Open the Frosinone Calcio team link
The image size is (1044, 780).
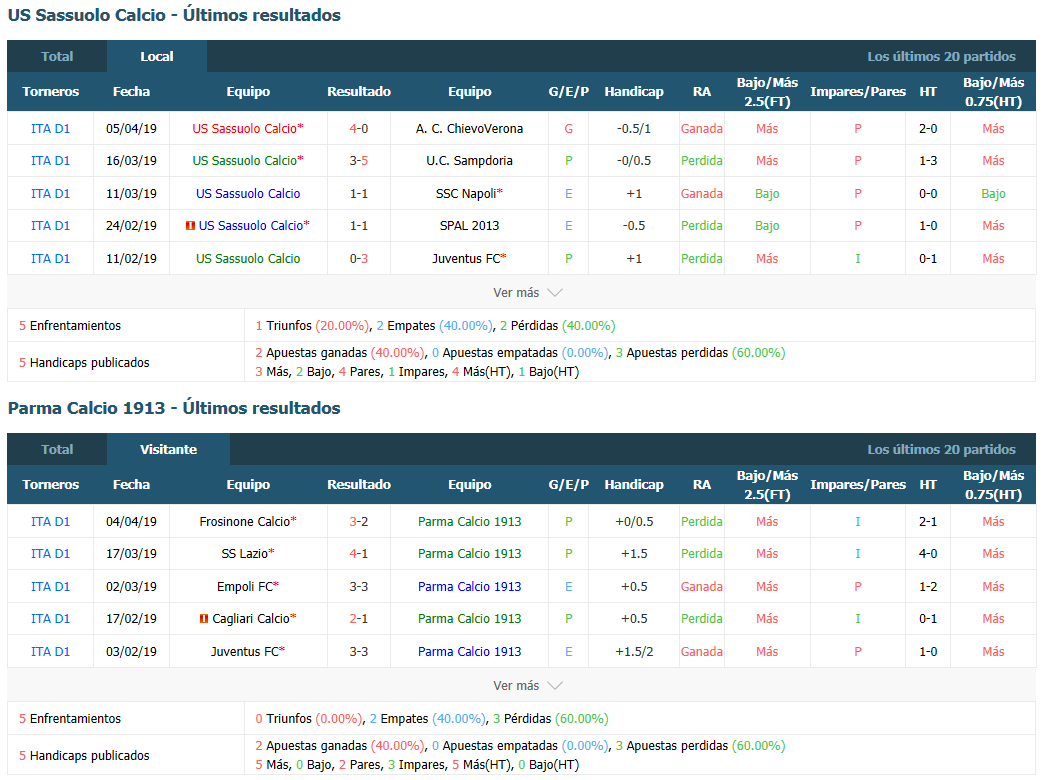[244, 522]
